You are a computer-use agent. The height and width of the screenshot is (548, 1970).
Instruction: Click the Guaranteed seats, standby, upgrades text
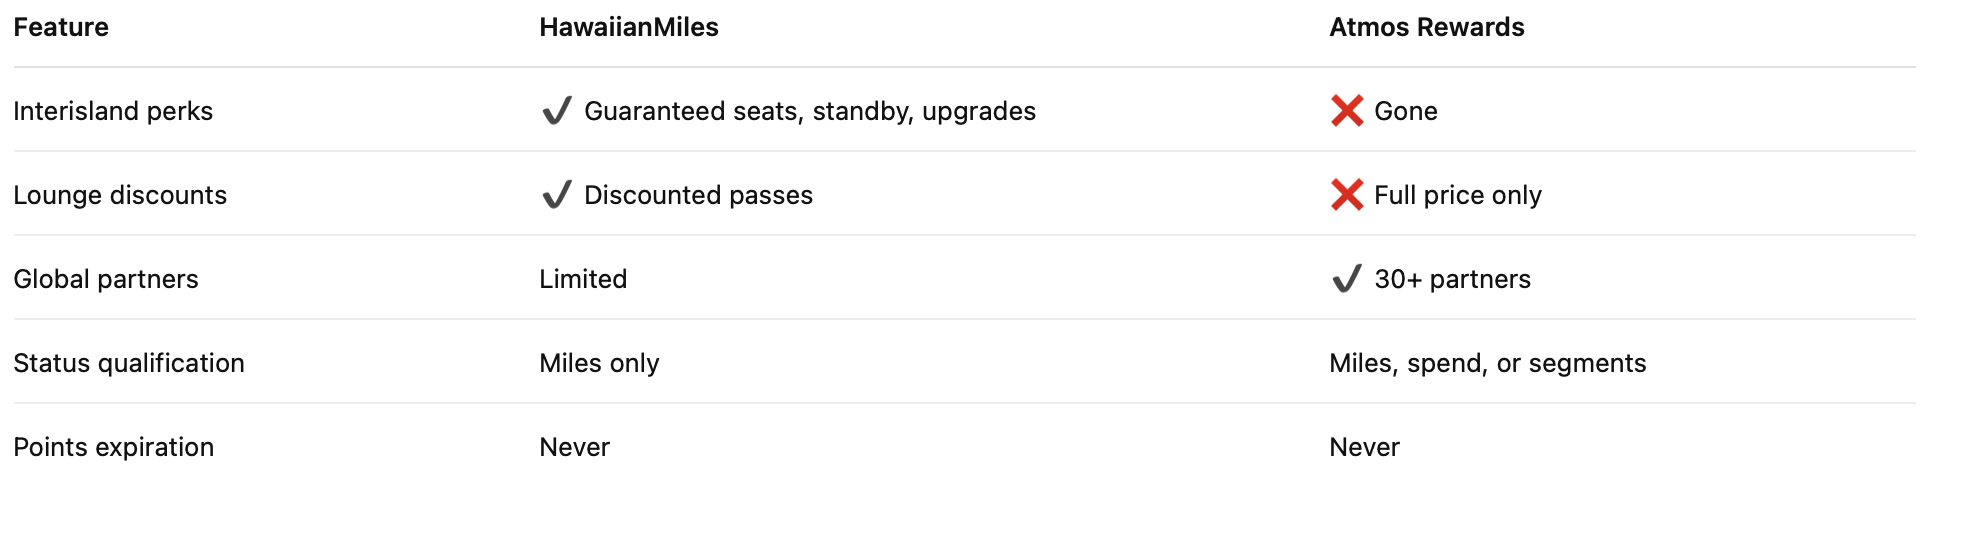coord(809,111)
